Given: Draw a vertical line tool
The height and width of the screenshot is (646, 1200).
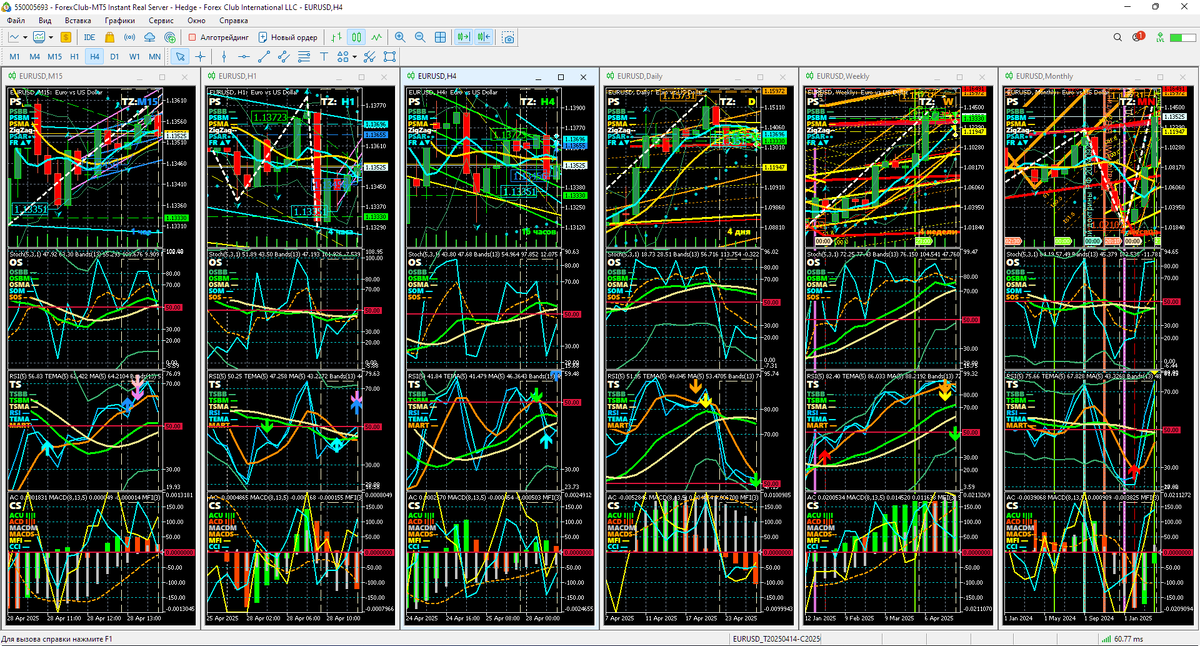Looking at the screenshot, I should (x=224, y=57).
